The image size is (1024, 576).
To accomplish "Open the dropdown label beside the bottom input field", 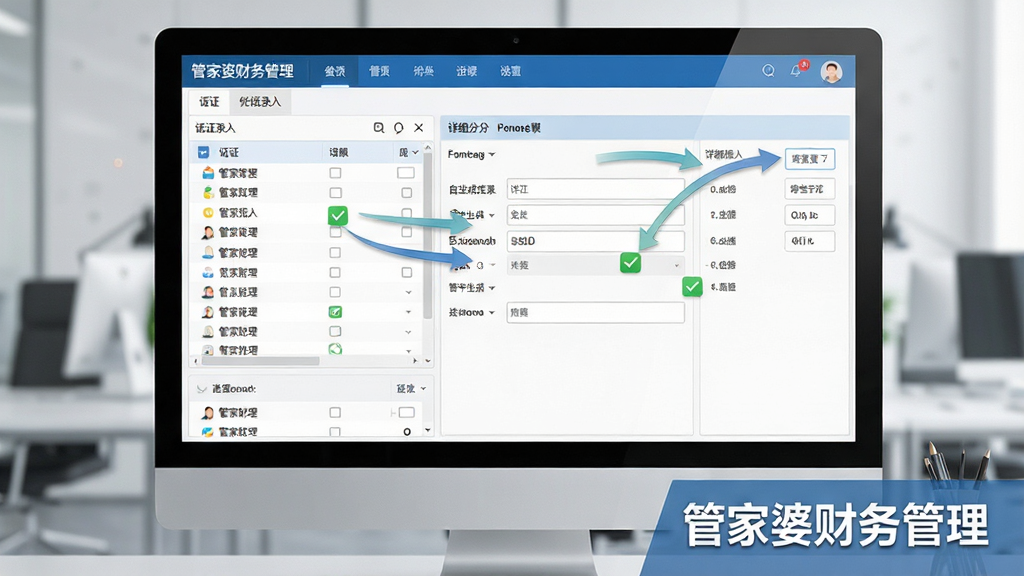I will [472, 313].
